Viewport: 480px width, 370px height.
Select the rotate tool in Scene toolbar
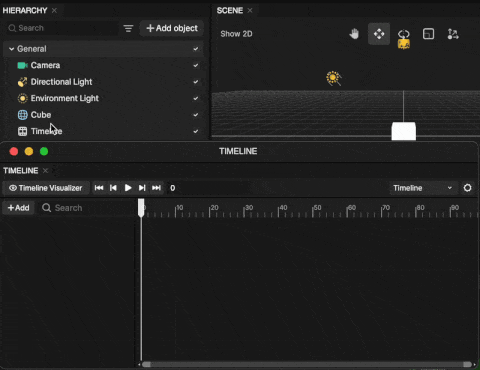click(x=404, y=34)
